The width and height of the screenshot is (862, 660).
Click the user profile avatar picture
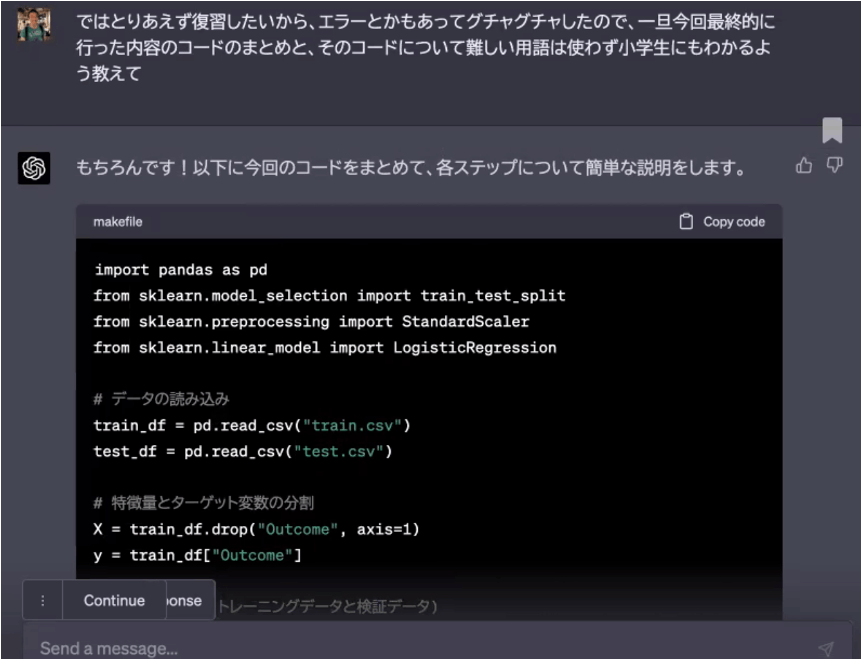tap(34, 25)
